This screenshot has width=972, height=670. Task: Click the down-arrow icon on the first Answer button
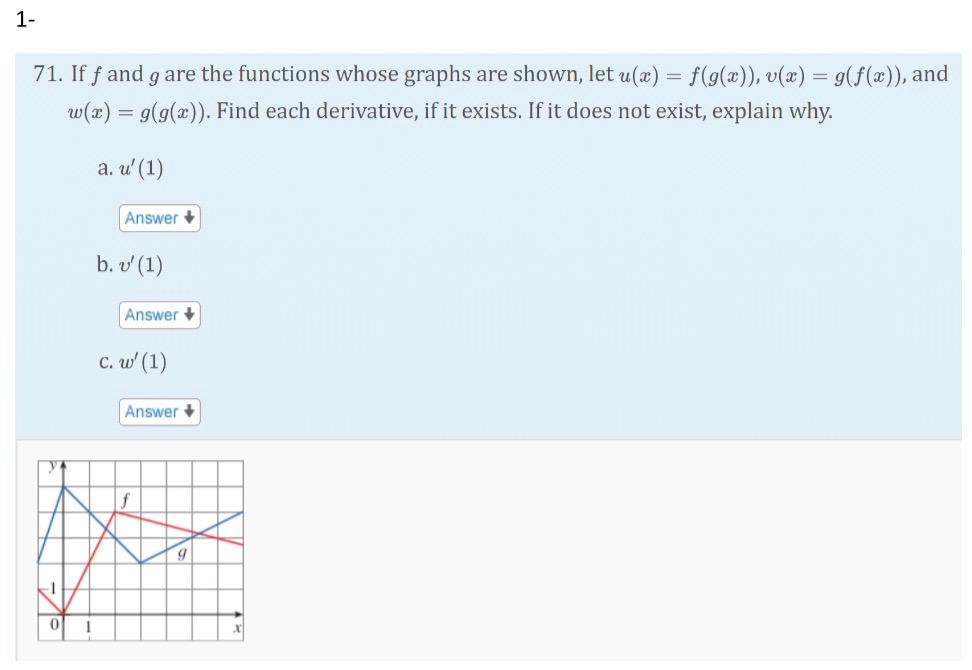coord(187,218)
